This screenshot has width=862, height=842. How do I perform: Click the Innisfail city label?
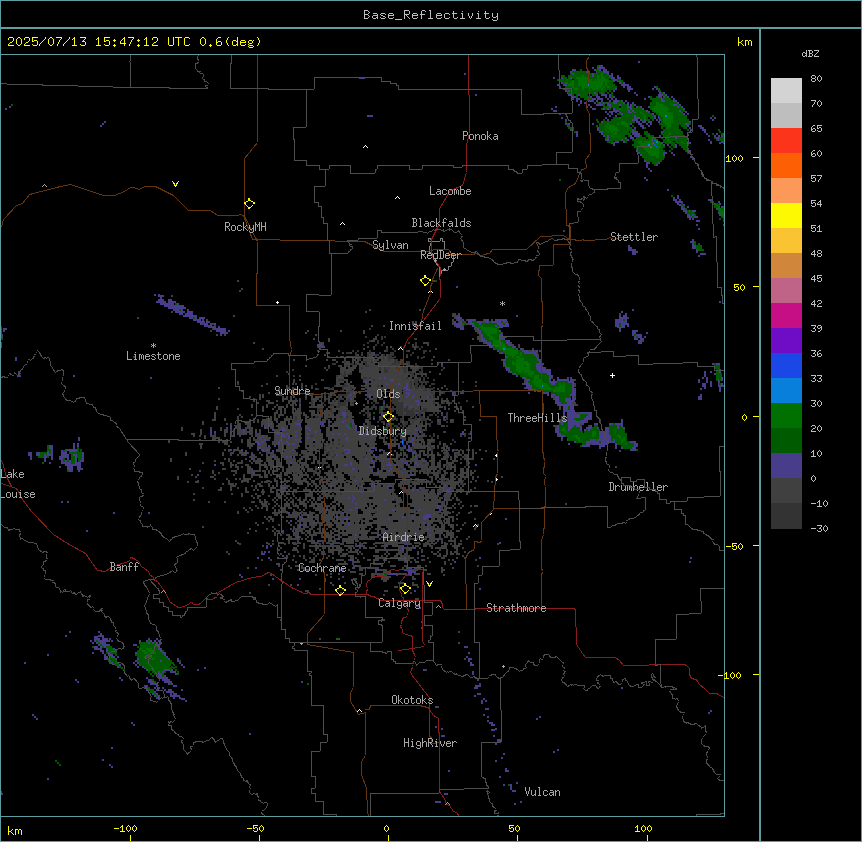click(x=415, y=326)
